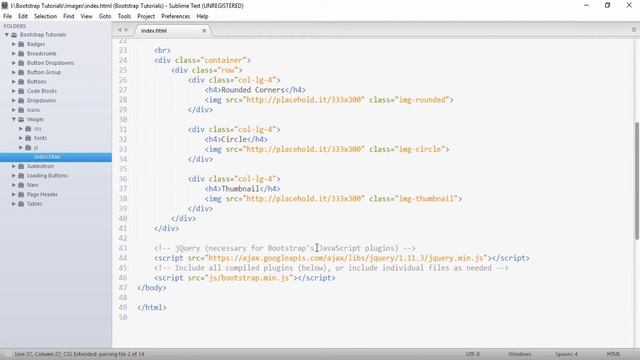Click the Page Header folder label
640x360 pixels.
click(x=42, y=194)
